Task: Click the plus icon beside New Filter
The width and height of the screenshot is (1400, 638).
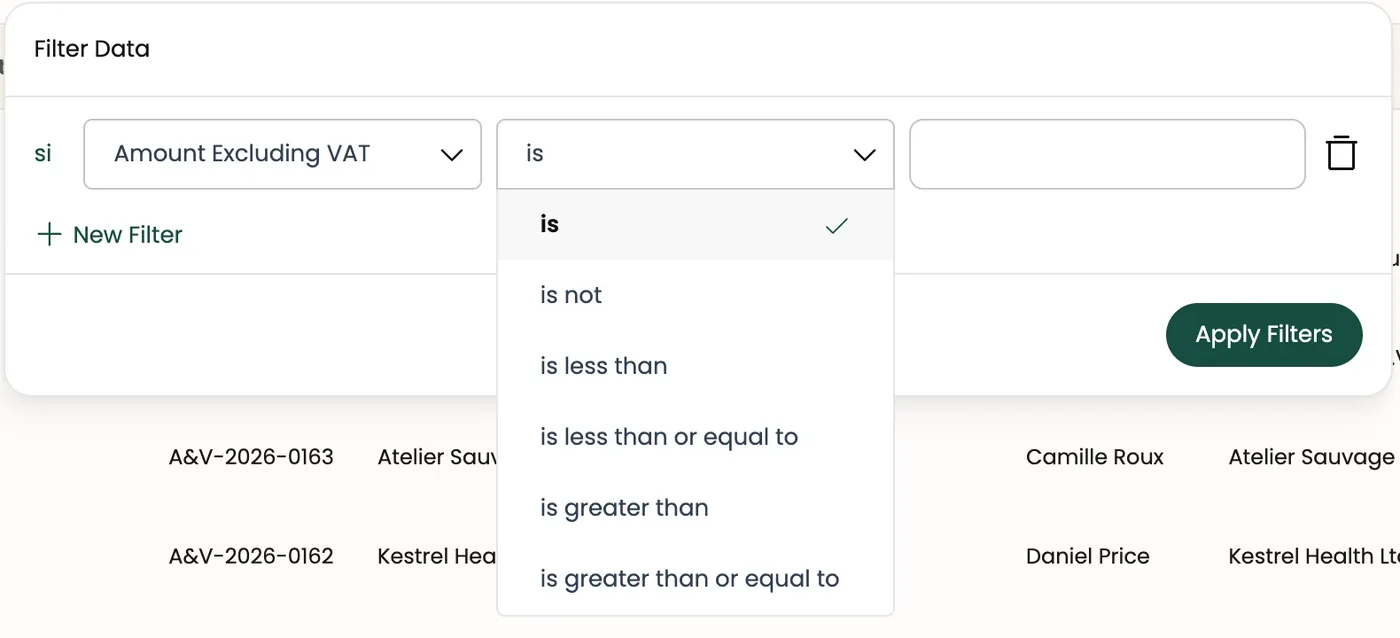Action: coord(48,235)
